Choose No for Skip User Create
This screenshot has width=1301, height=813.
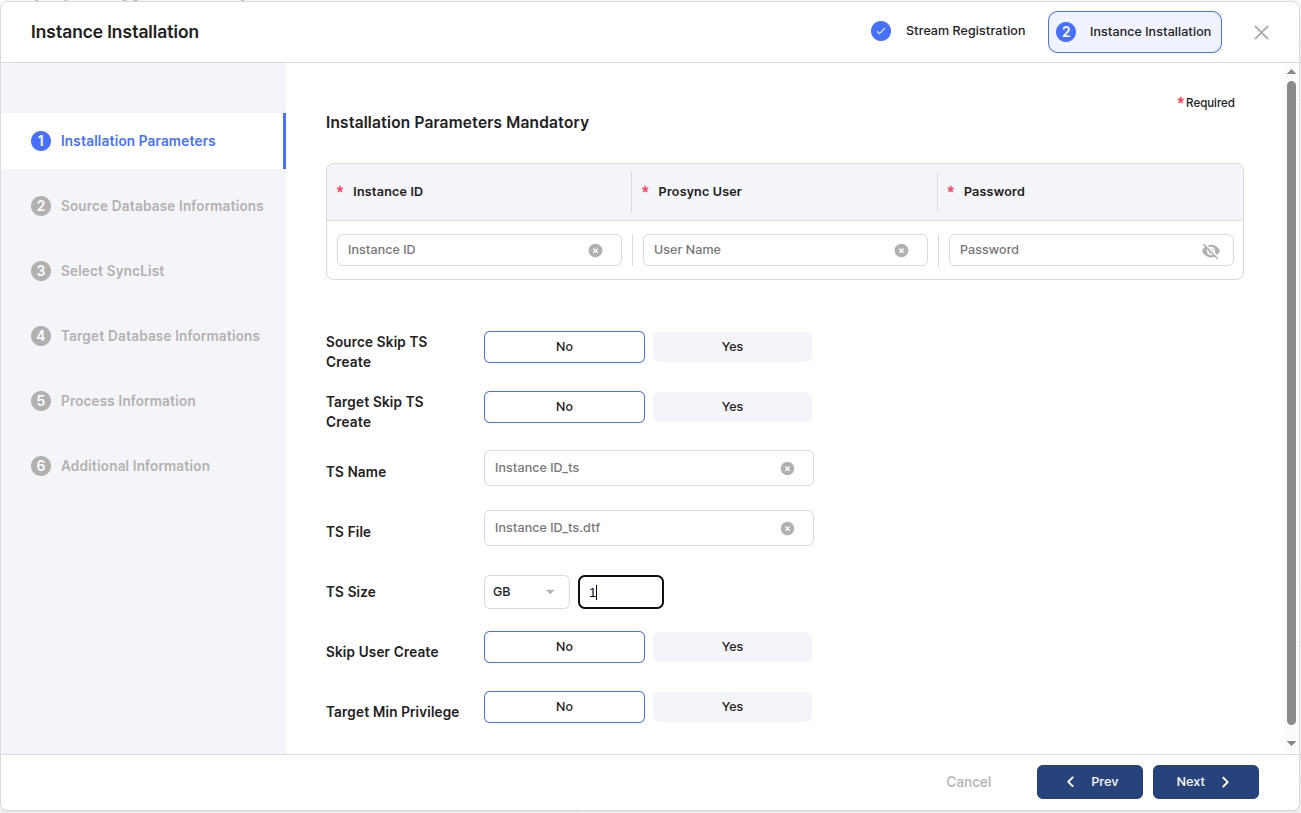click(564, 647)
